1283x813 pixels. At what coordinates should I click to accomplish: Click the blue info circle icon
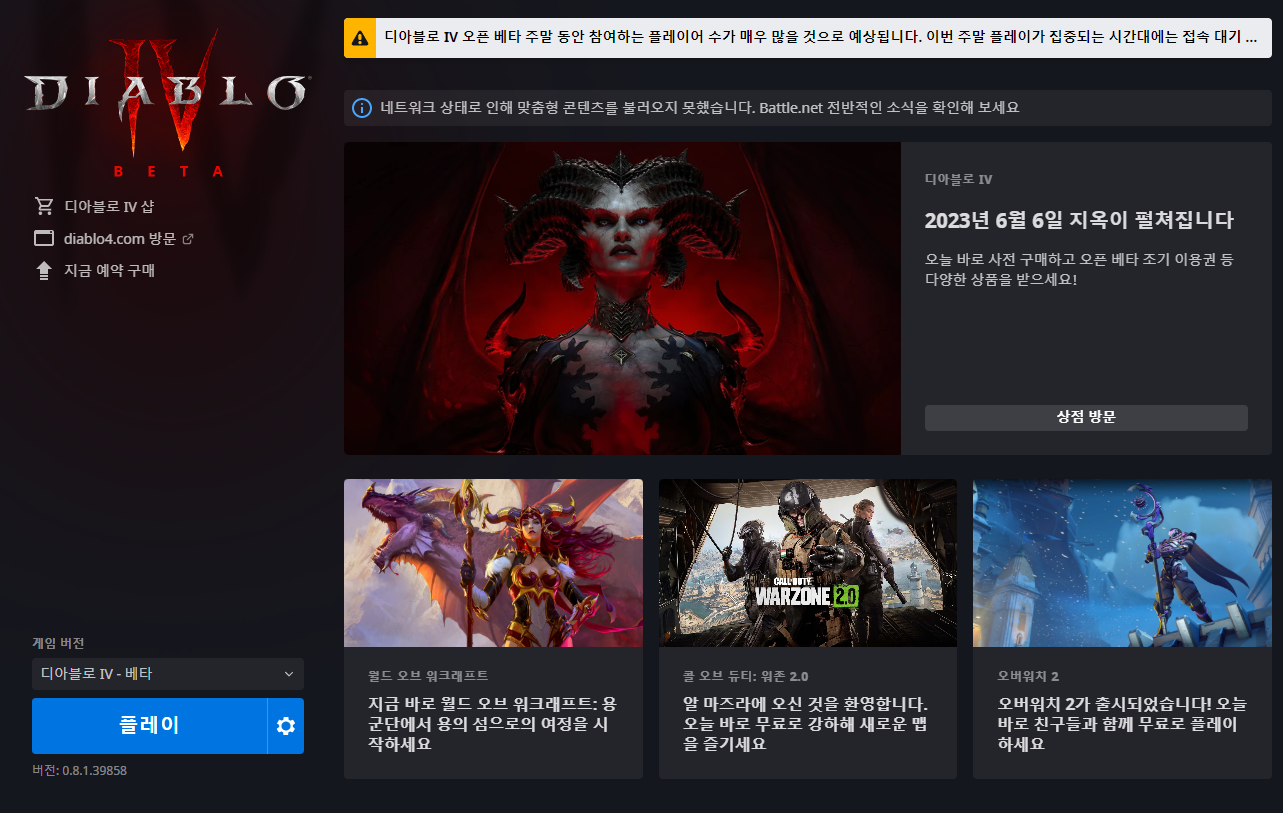click(x=362, y=107)
